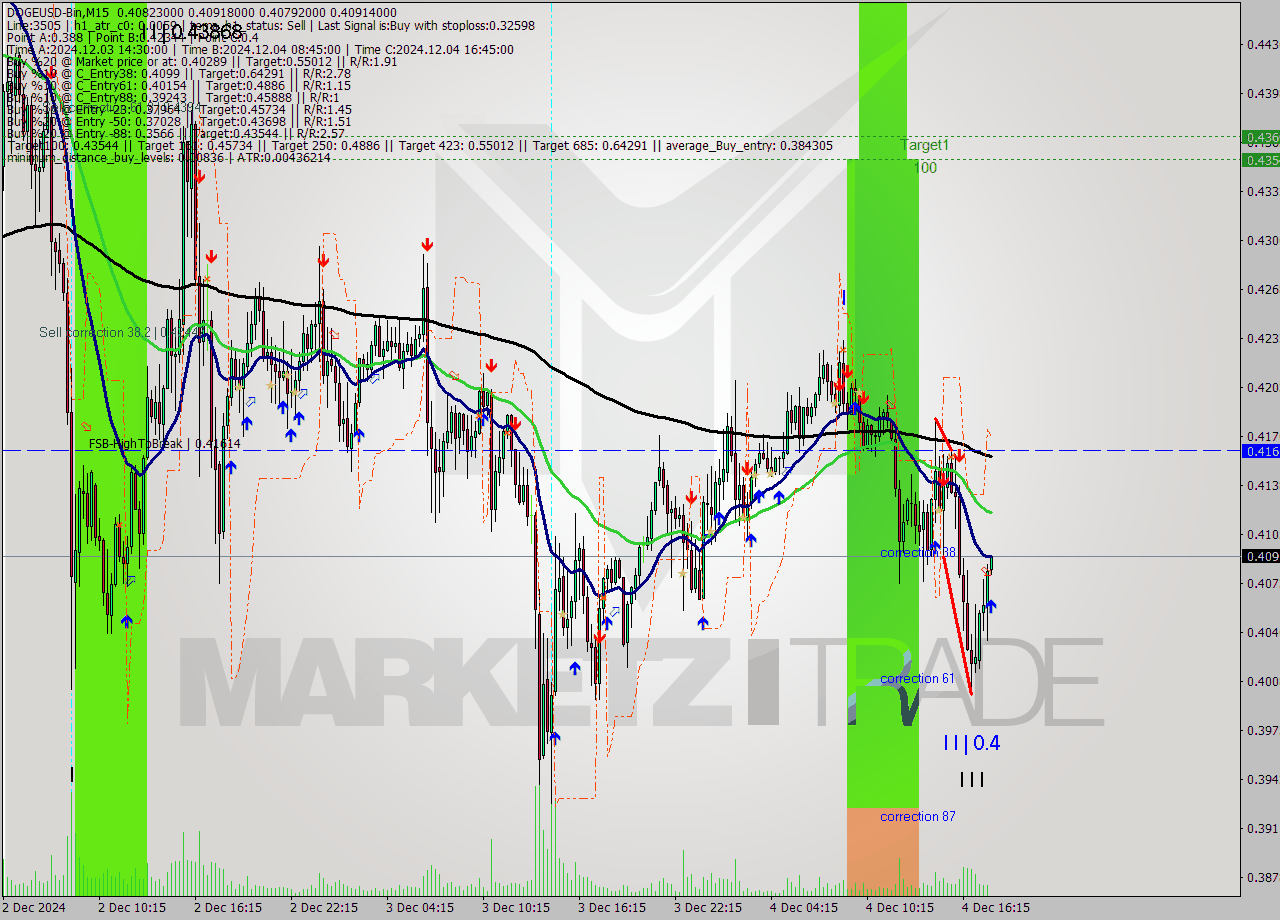The image size is (1280, 920).
Task: Select the 'Target 423: 0.55012' text
Action: click(460, 145)
